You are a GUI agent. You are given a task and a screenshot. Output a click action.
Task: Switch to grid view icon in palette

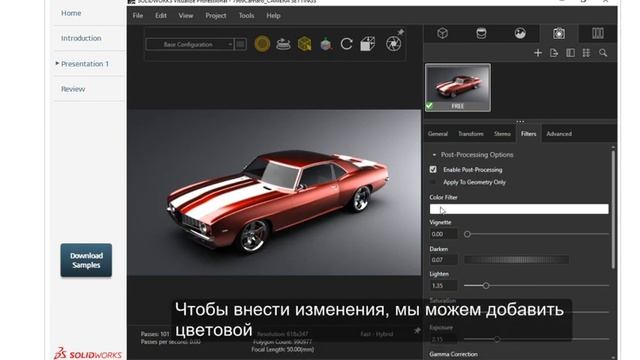(587, 53)
